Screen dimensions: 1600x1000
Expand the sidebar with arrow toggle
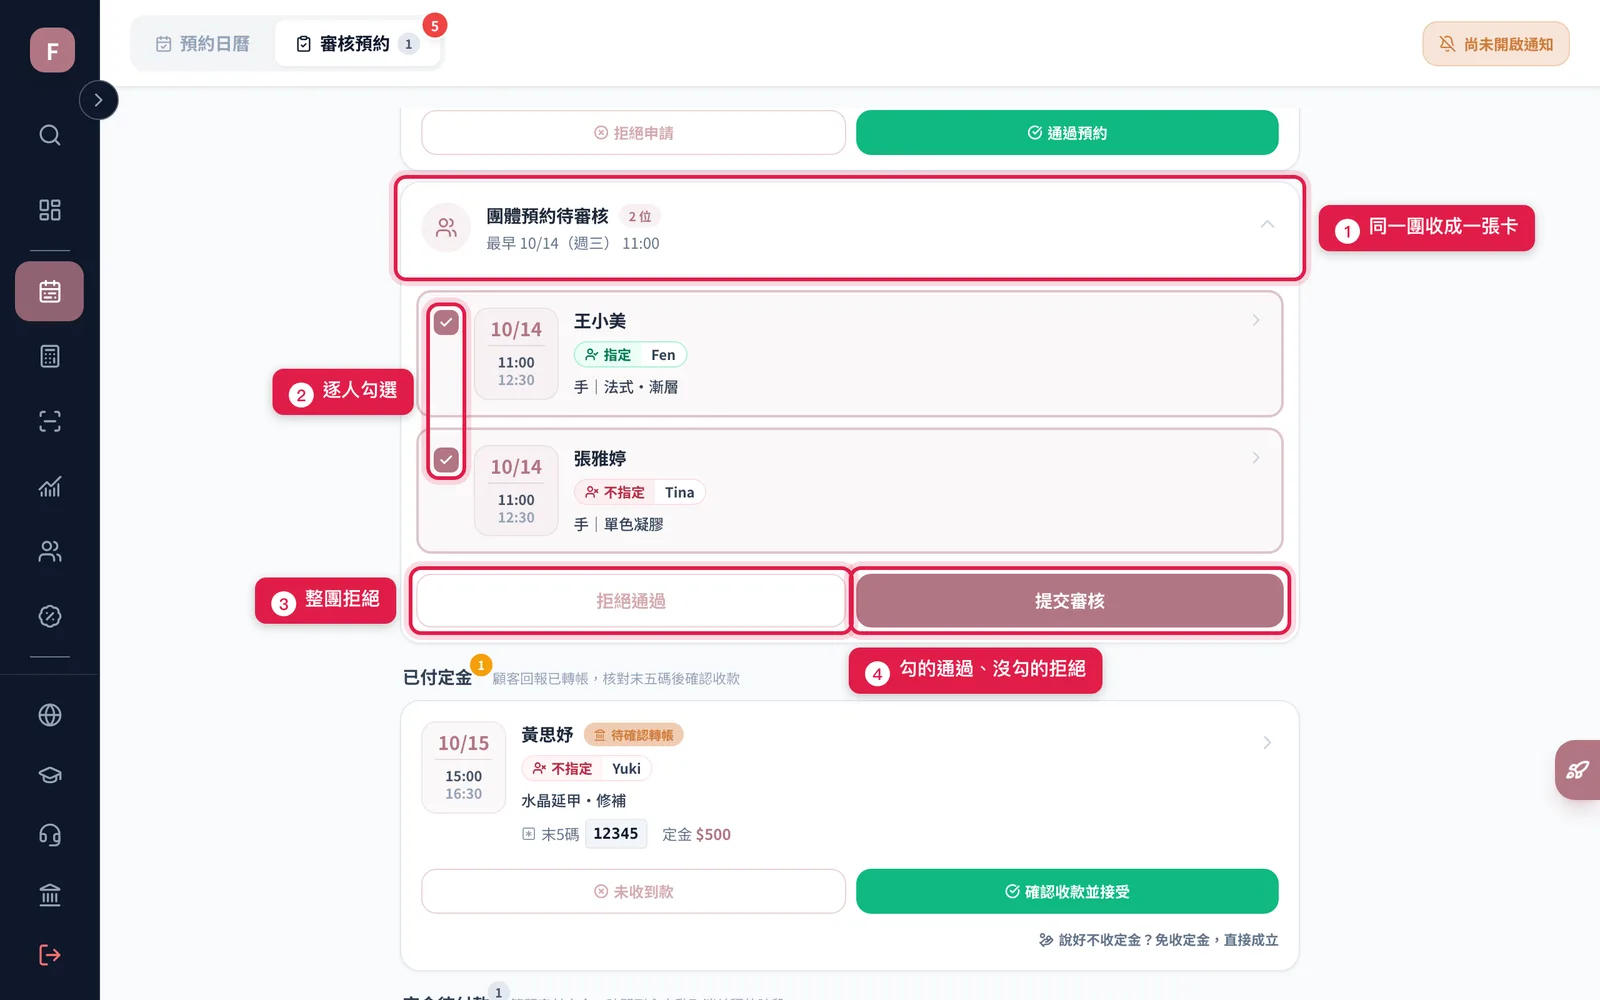[98, 100]
